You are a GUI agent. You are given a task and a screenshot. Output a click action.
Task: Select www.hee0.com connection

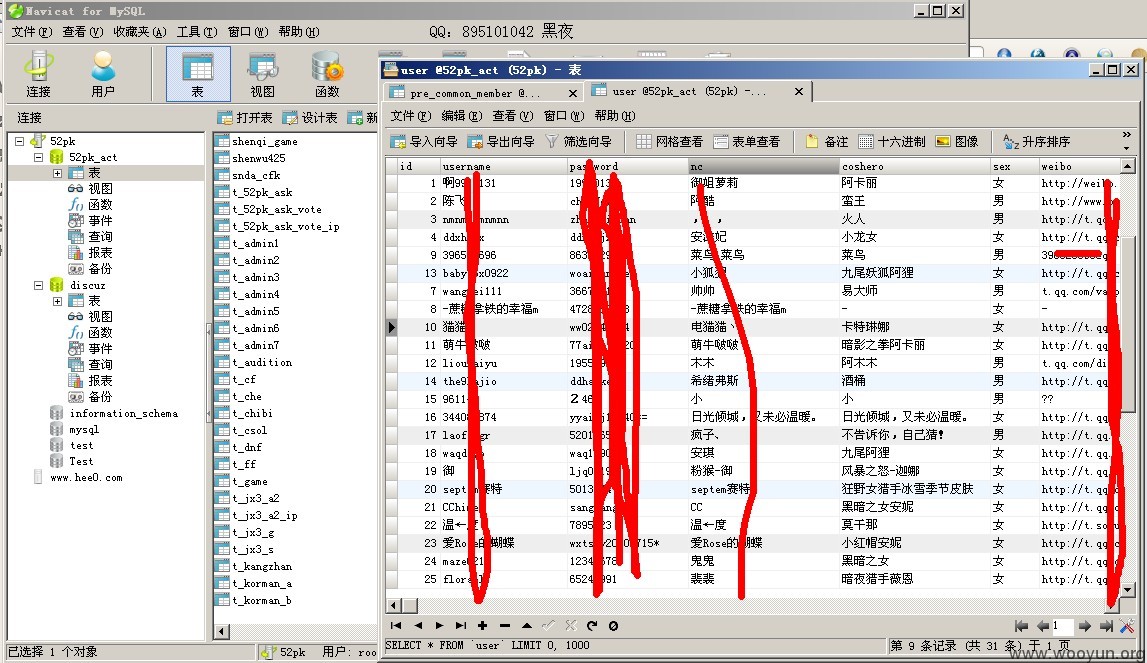tap(86, 478)
